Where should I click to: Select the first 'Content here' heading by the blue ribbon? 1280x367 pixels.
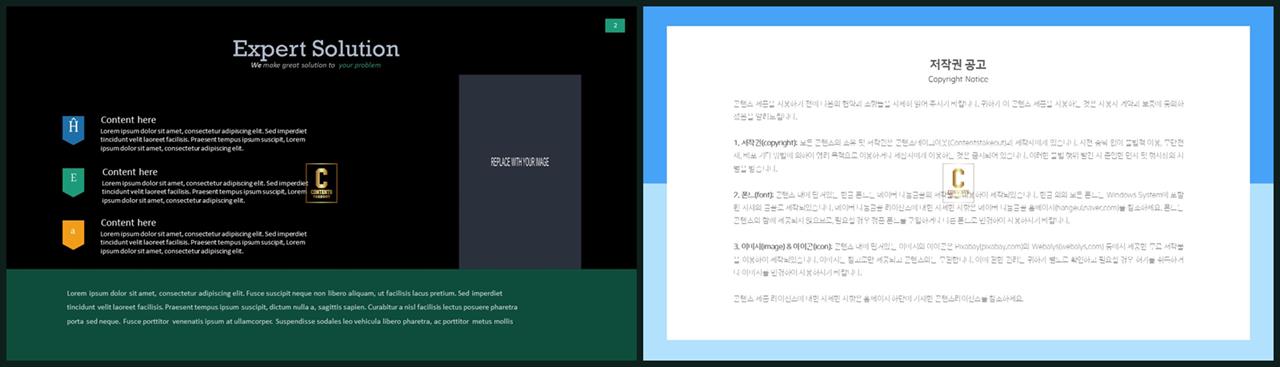tap(128, 120)
